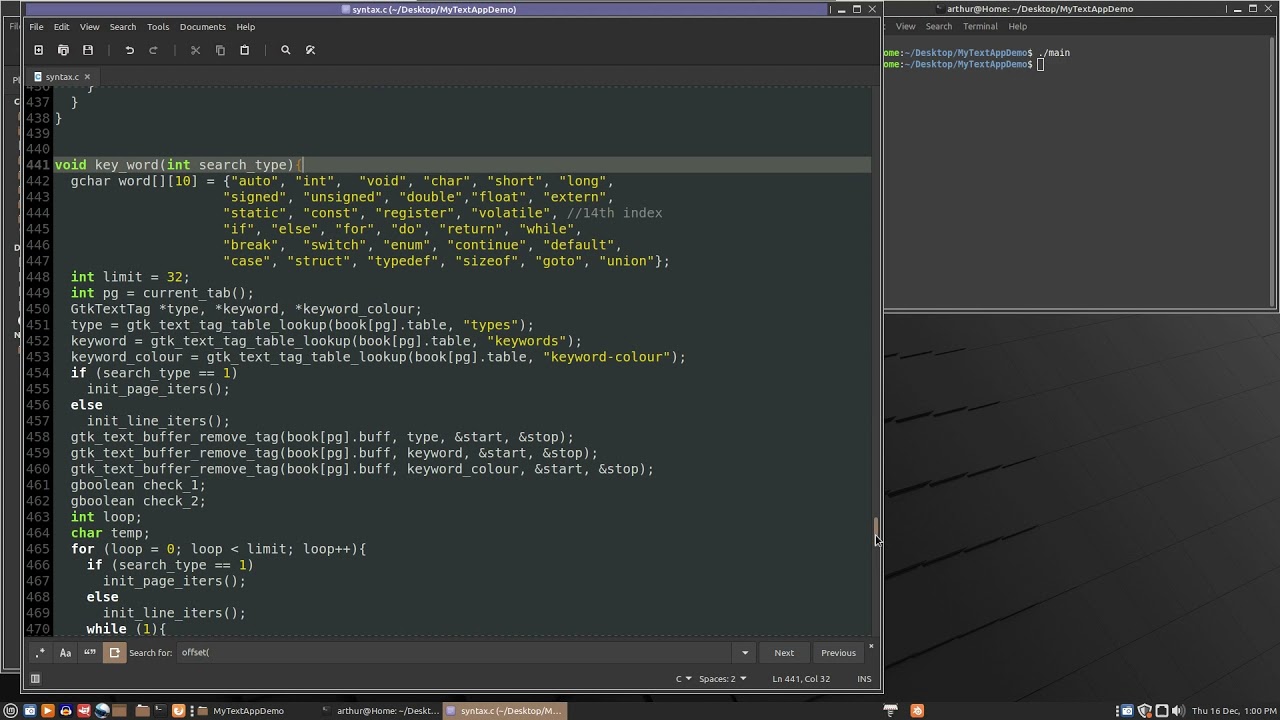Open the Tools menu in the editor

158,27
